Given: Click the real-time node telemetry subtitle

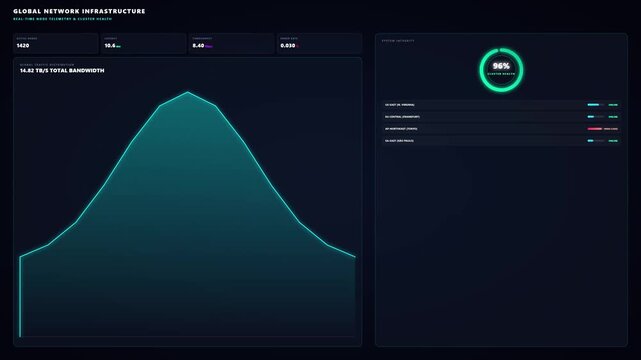Looking at the screenshot, I should point(63,19).
